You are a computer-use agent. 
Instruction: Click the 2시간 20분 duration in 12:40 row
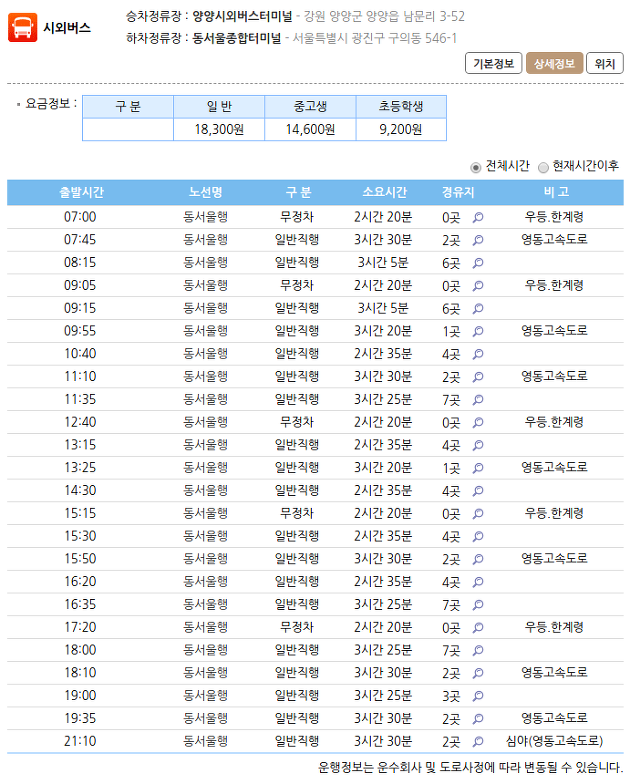coord(383,422)
